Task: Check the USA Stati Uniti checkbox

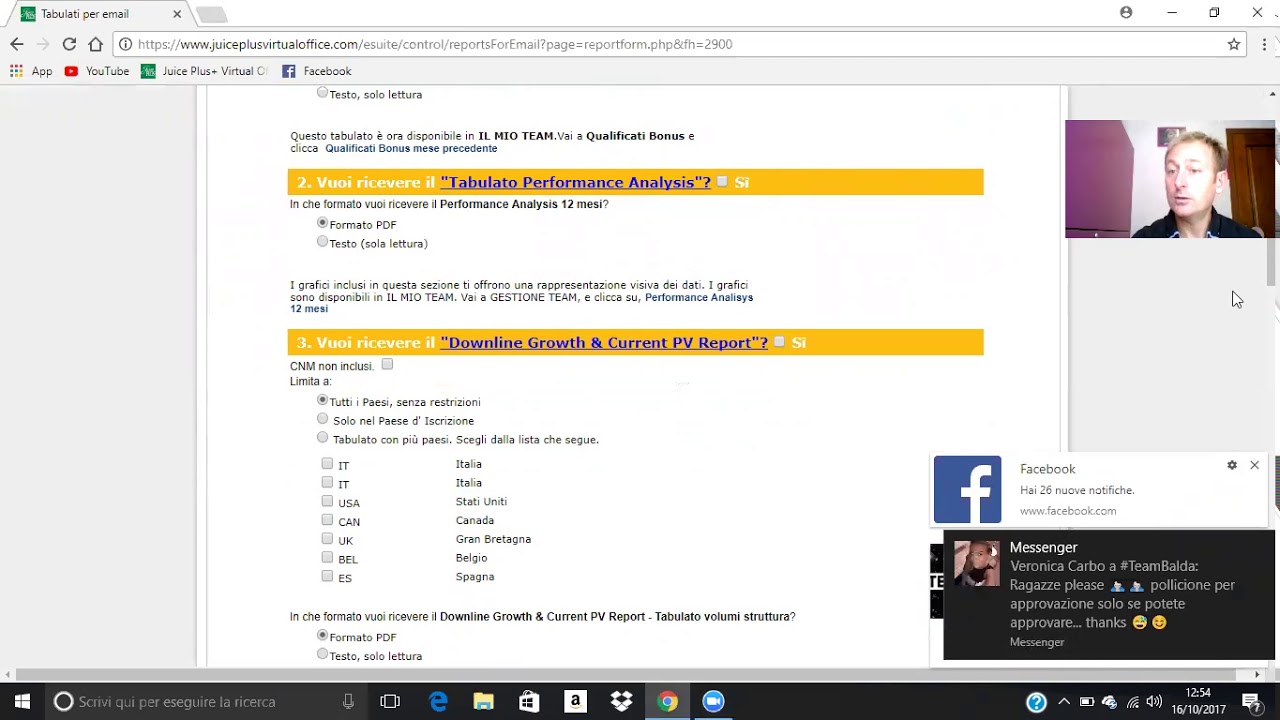Action: click(x=327, y=501)
